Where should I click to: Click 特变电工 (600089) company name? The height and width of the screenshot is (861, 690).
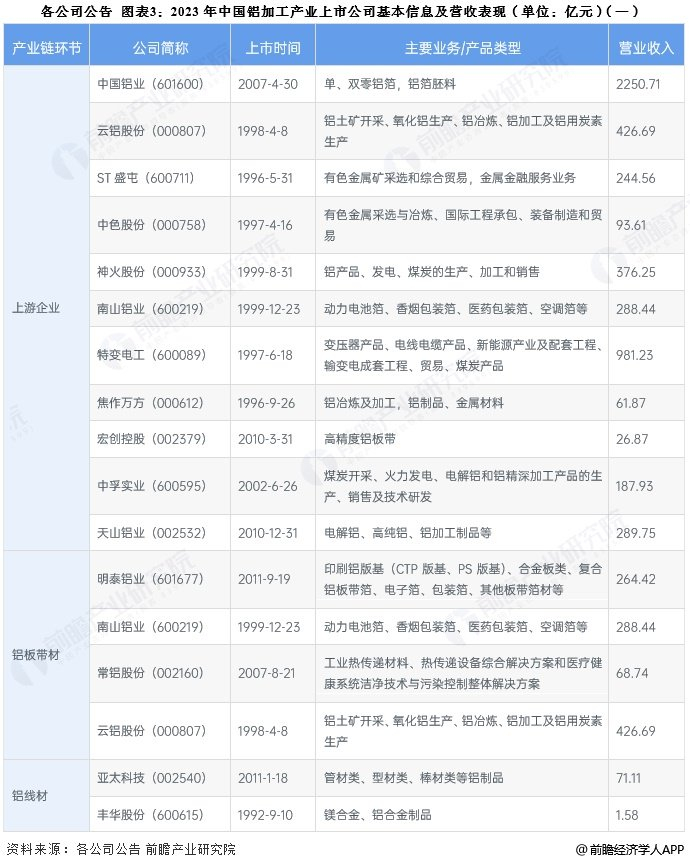point(159,354)
